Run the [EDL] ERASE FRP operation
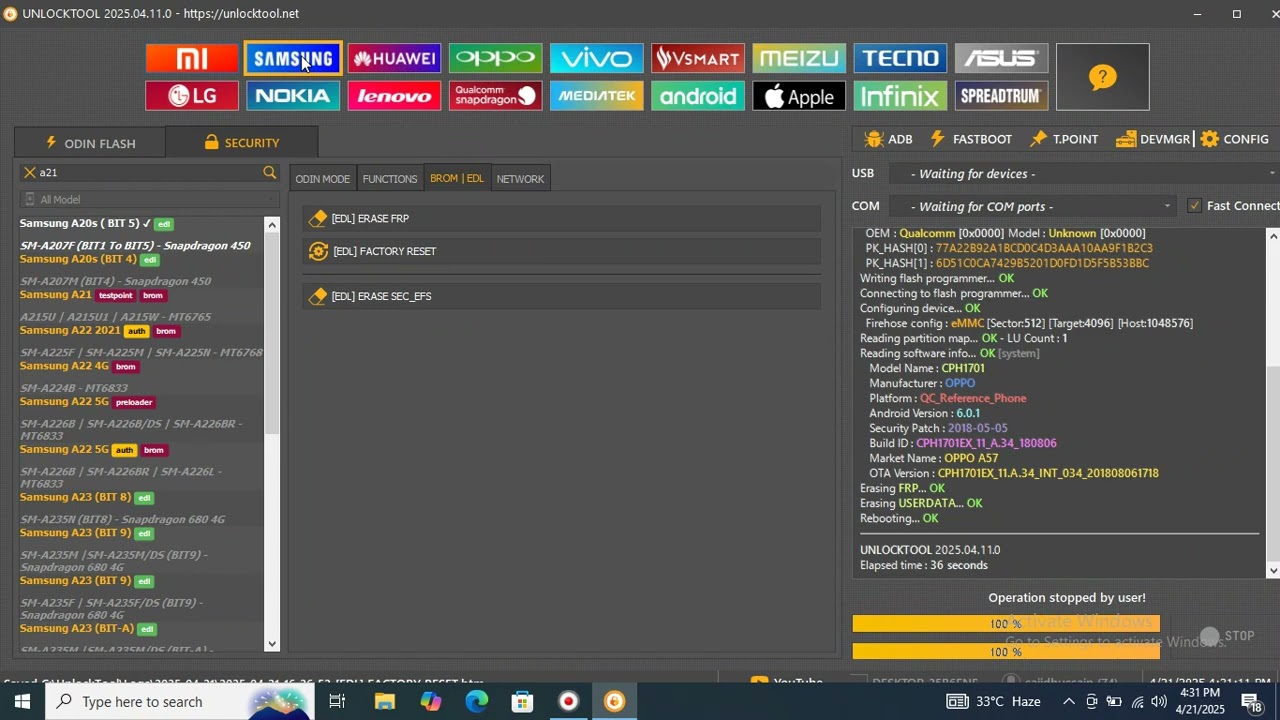The image size is (1280, 720). click(561, 218)
